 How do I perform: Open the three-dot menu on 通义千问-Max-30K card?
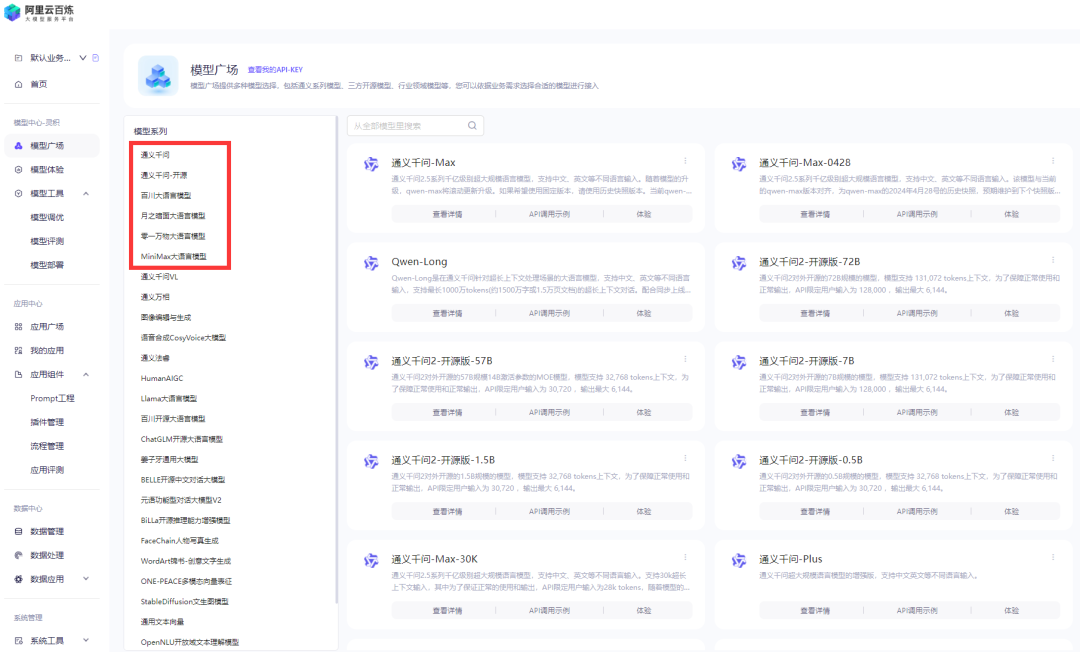click(685, 557)
